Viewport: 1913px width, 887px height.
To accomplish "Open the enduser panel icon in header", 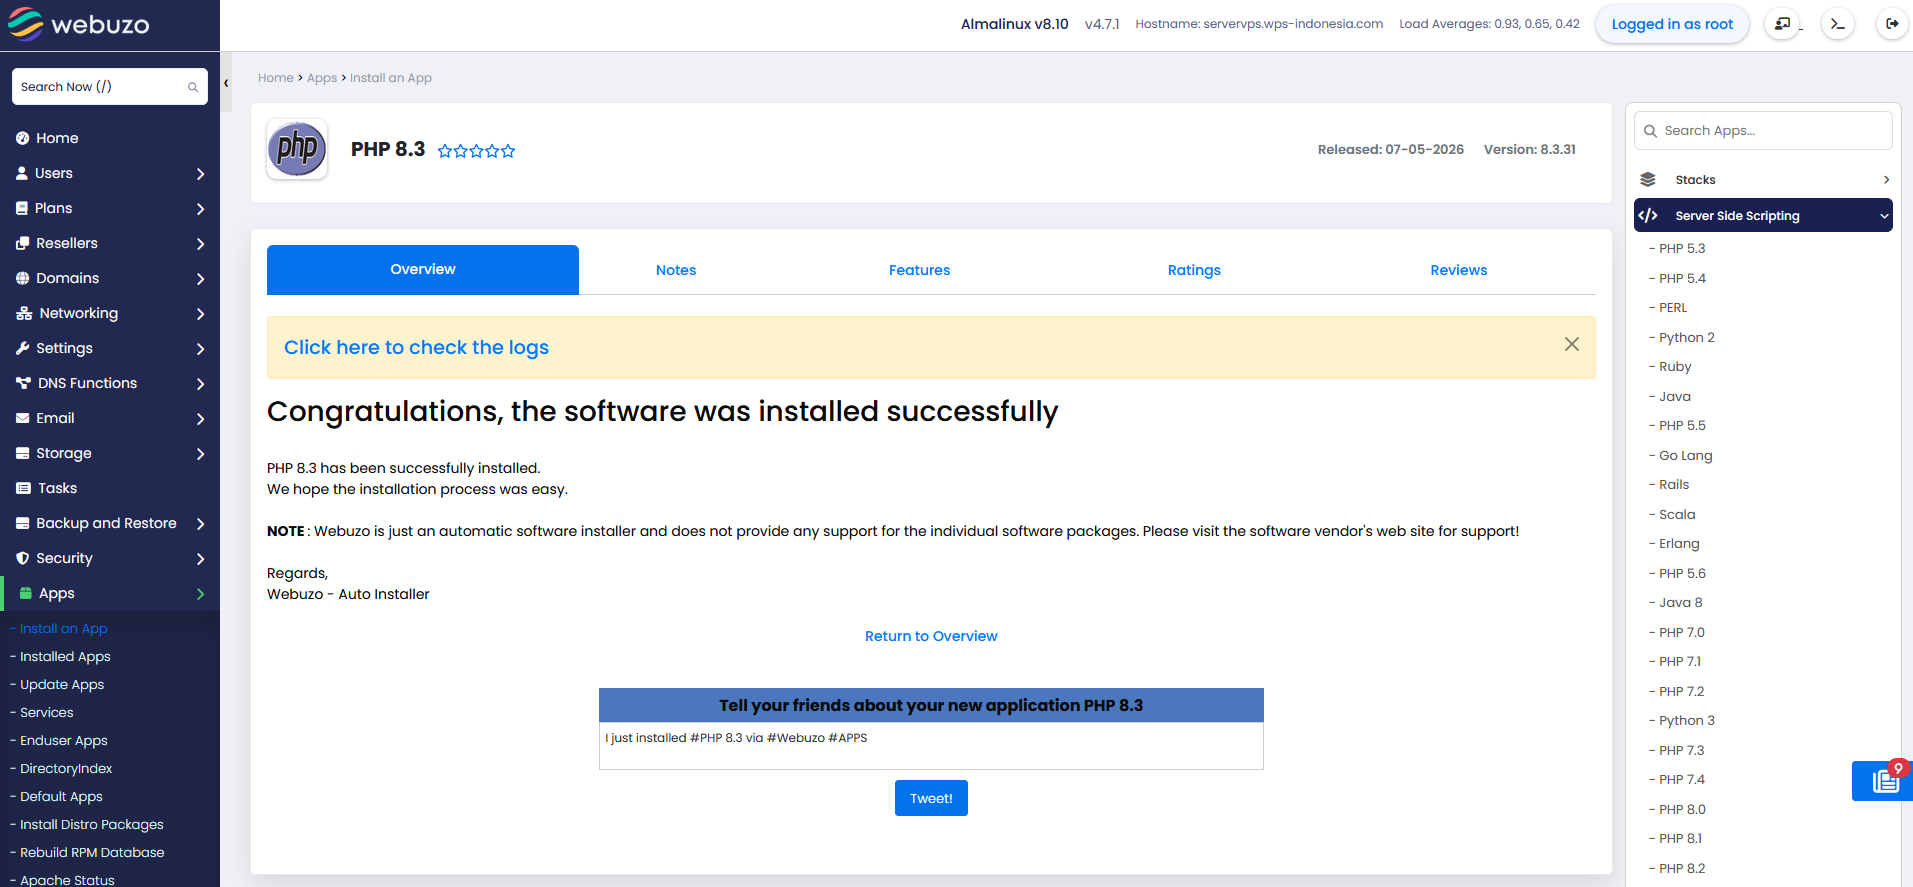I will 1783,24.
